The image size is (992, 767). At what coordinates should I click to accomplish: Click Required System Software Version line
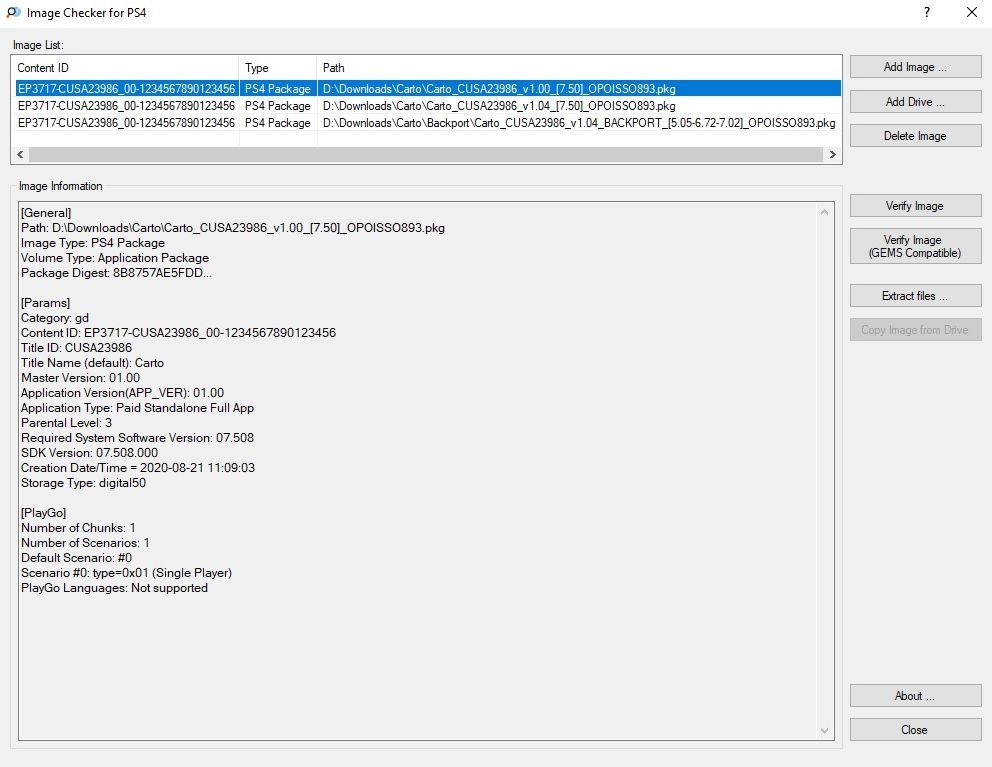[137, 437]
